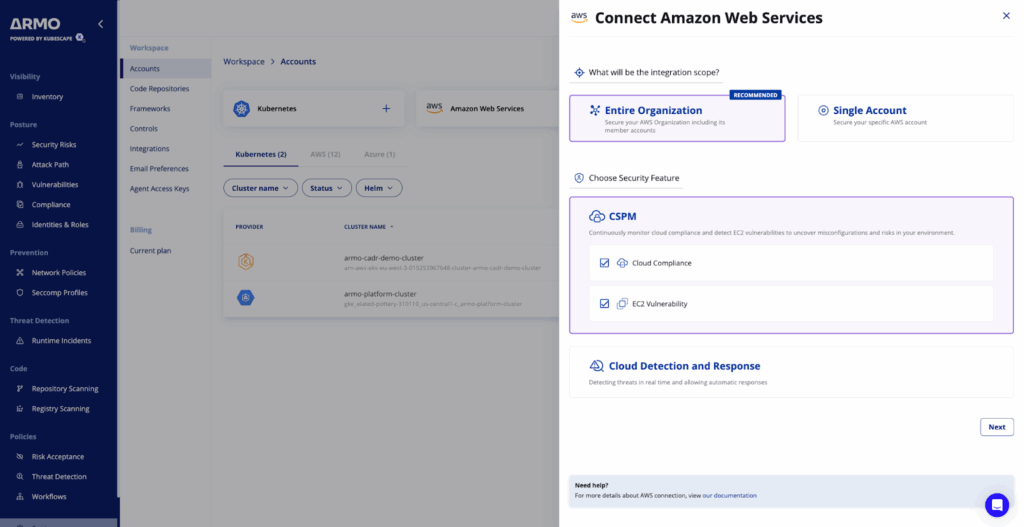This screenshot has width=1024, height=527.
Task: Switch to the AWS (12) tab
Action: tap(325, 155)
